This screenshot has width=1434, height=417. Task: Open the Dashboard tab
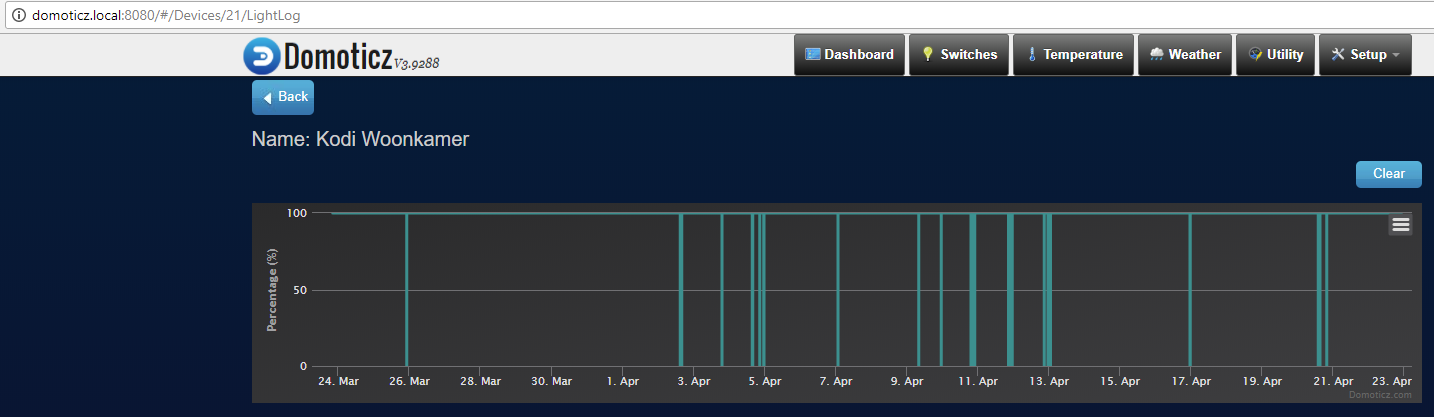tap(850, 55)
